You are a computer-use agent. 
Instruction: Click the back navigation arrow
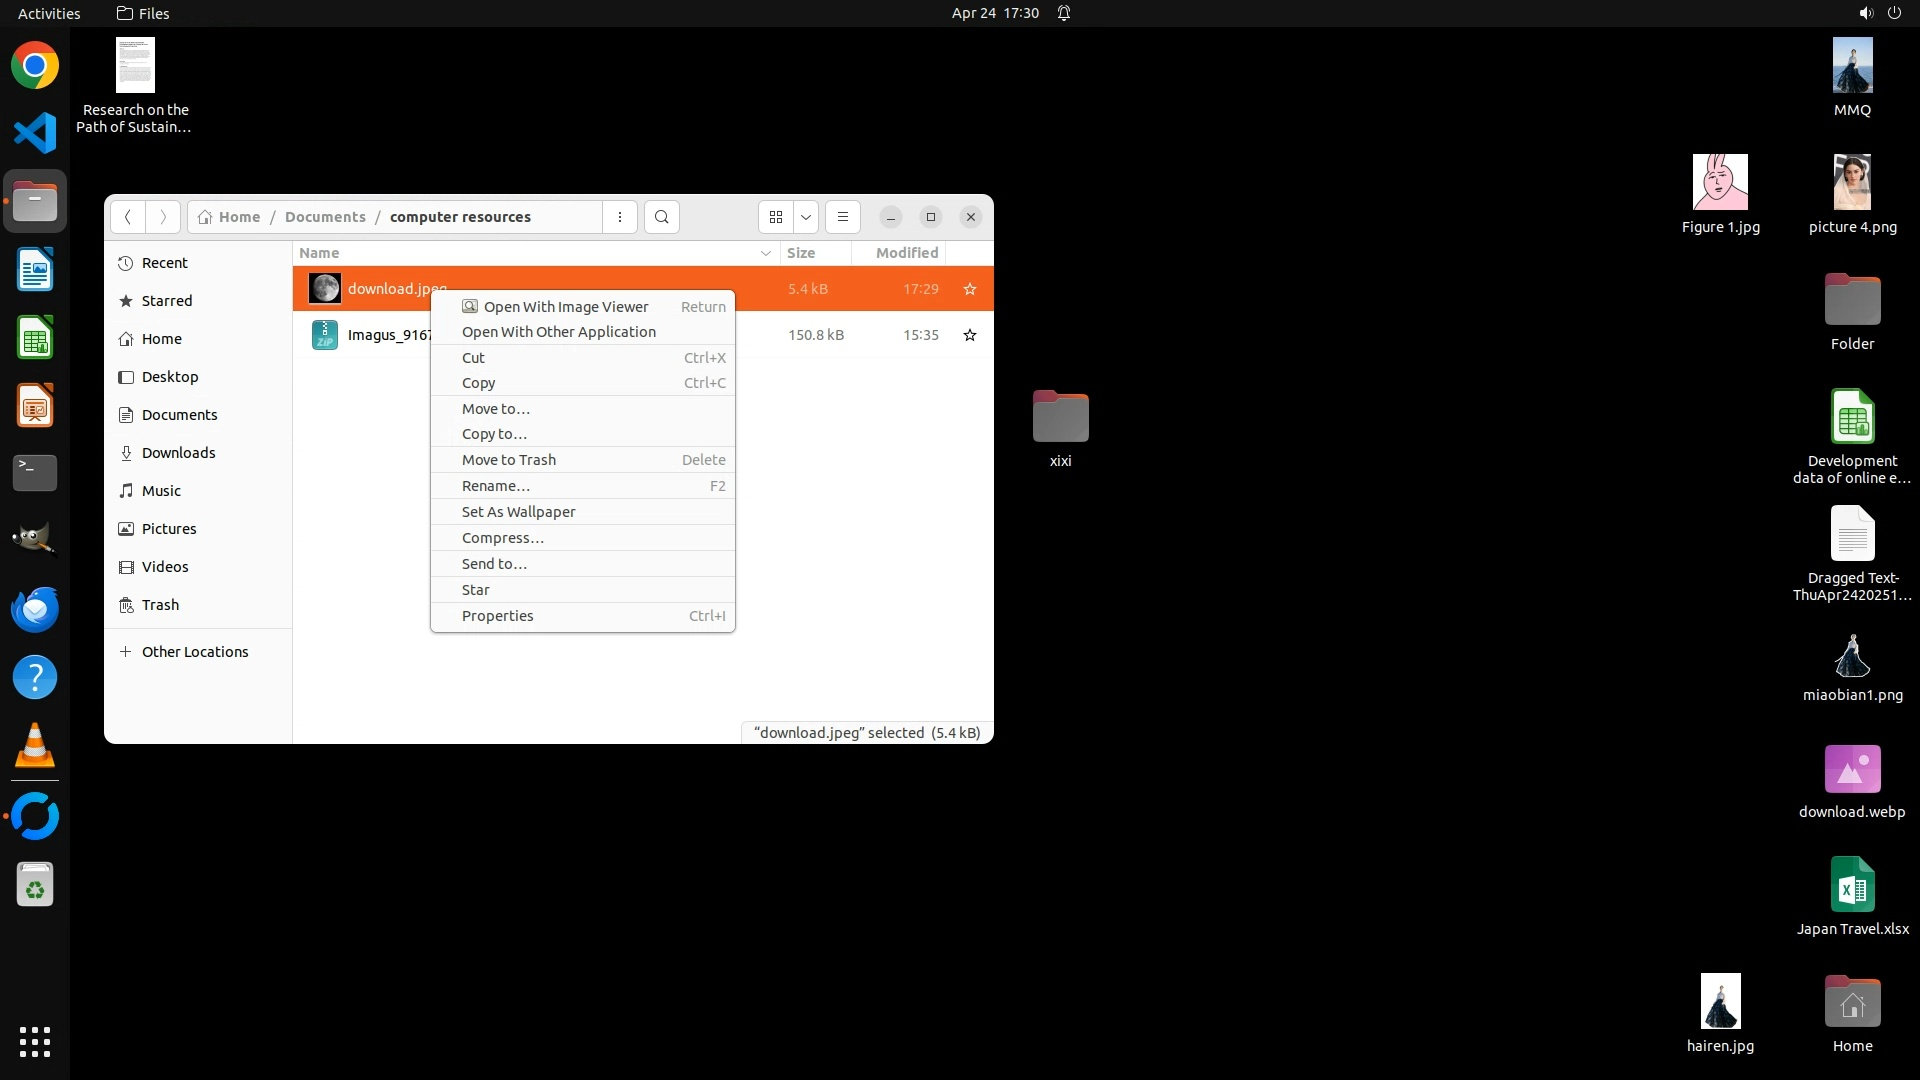tap(128, 217)
